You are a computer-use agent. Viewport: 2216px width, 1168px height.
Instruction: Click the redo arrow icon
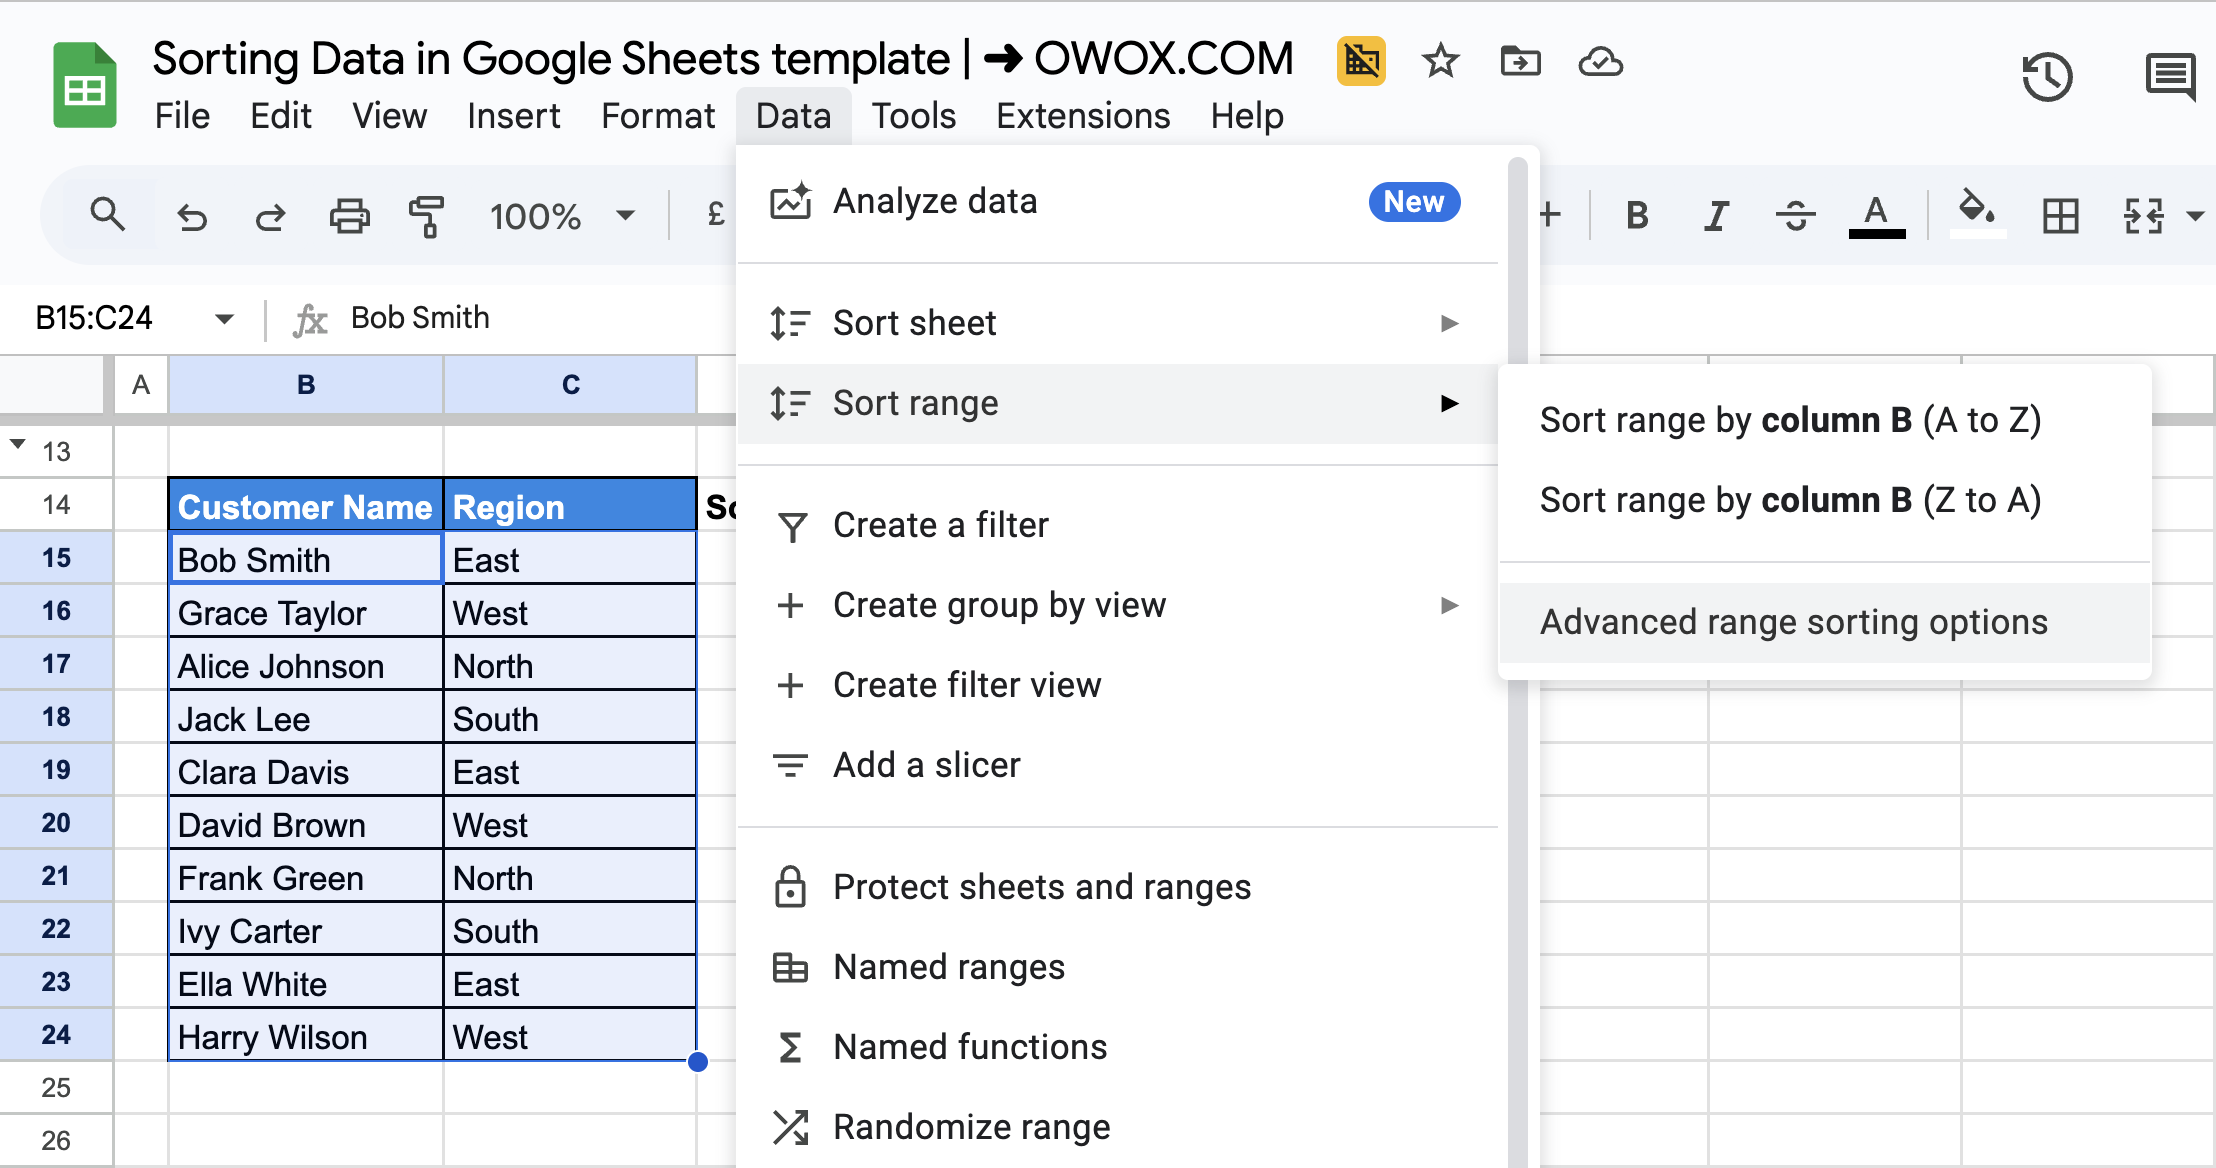tap(270, 216)
